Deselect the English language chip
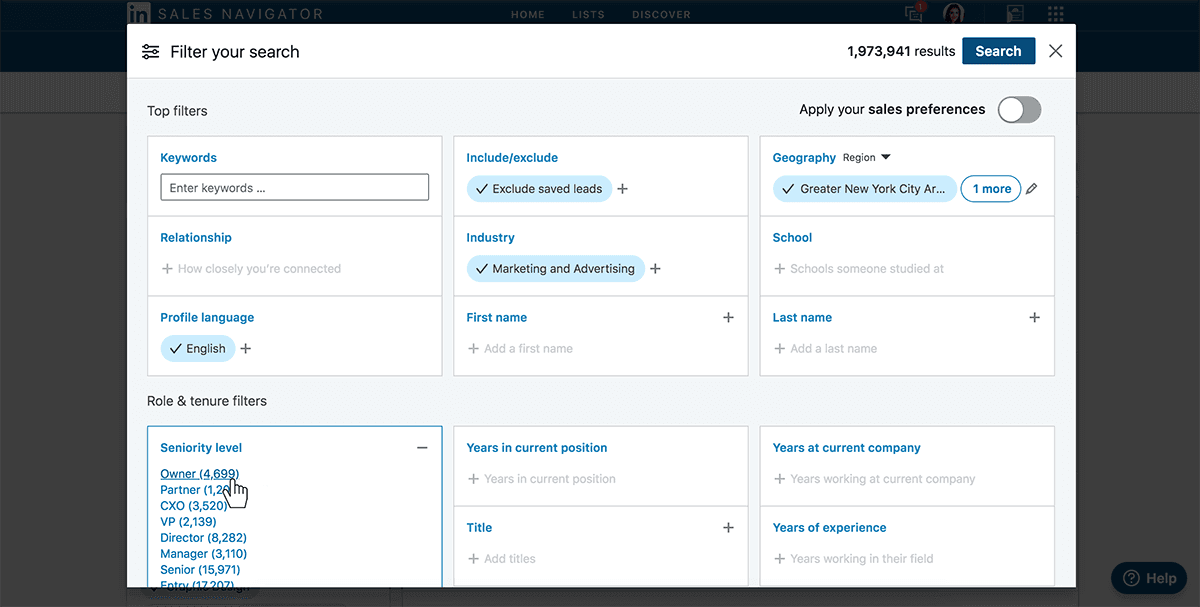The width and height of the screenshot is (1200, 607). pos(198,348)
